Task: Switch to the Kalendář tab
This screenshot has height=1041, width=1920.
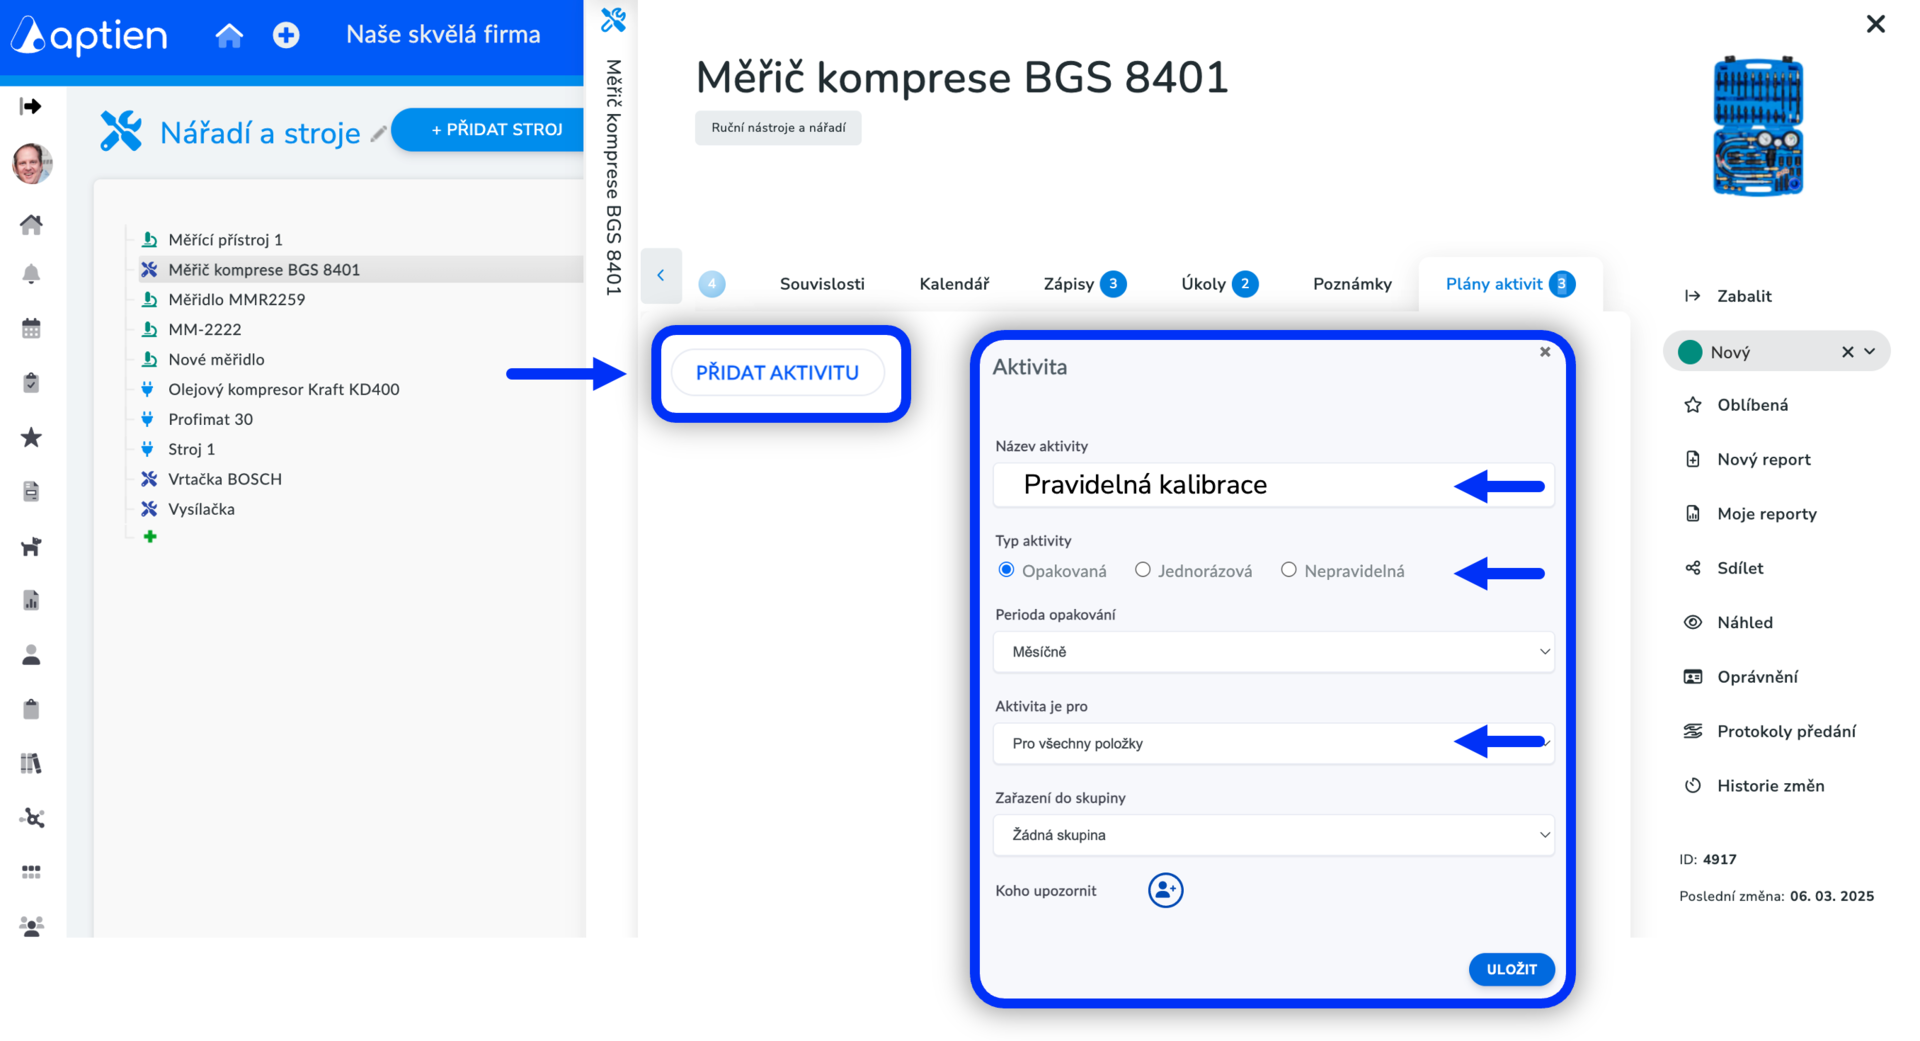Action: 954,284
